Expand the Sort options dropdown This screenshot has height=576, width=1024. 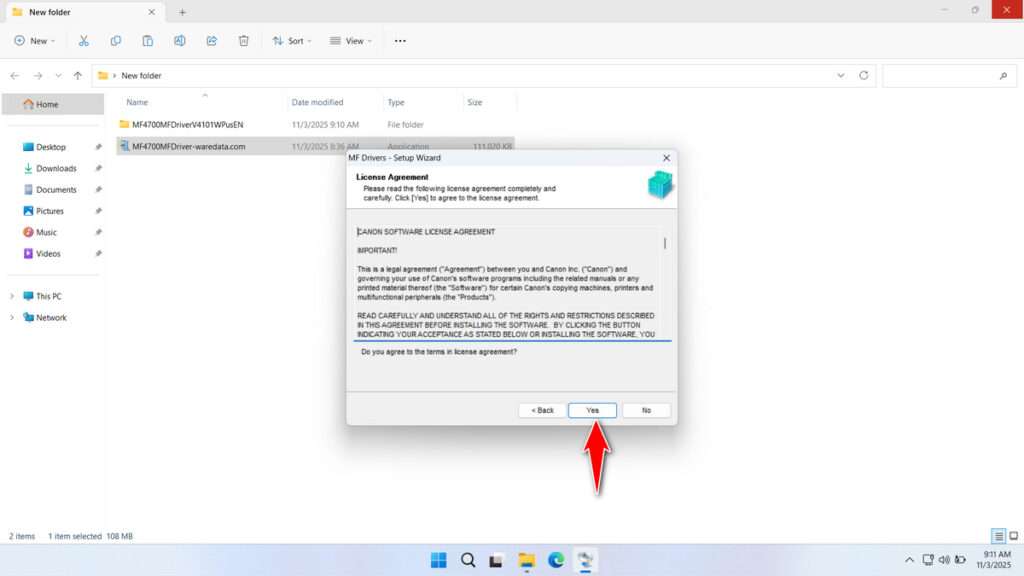click(x=291, y=40)
